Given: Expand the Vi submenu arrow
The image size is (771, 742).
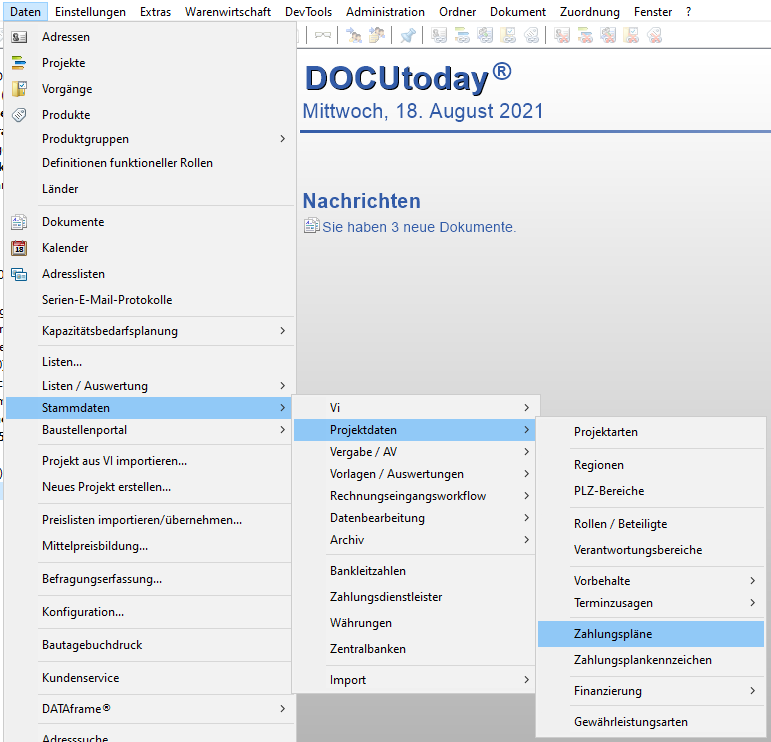Looking at the screenshot, I should pos(526,408).
